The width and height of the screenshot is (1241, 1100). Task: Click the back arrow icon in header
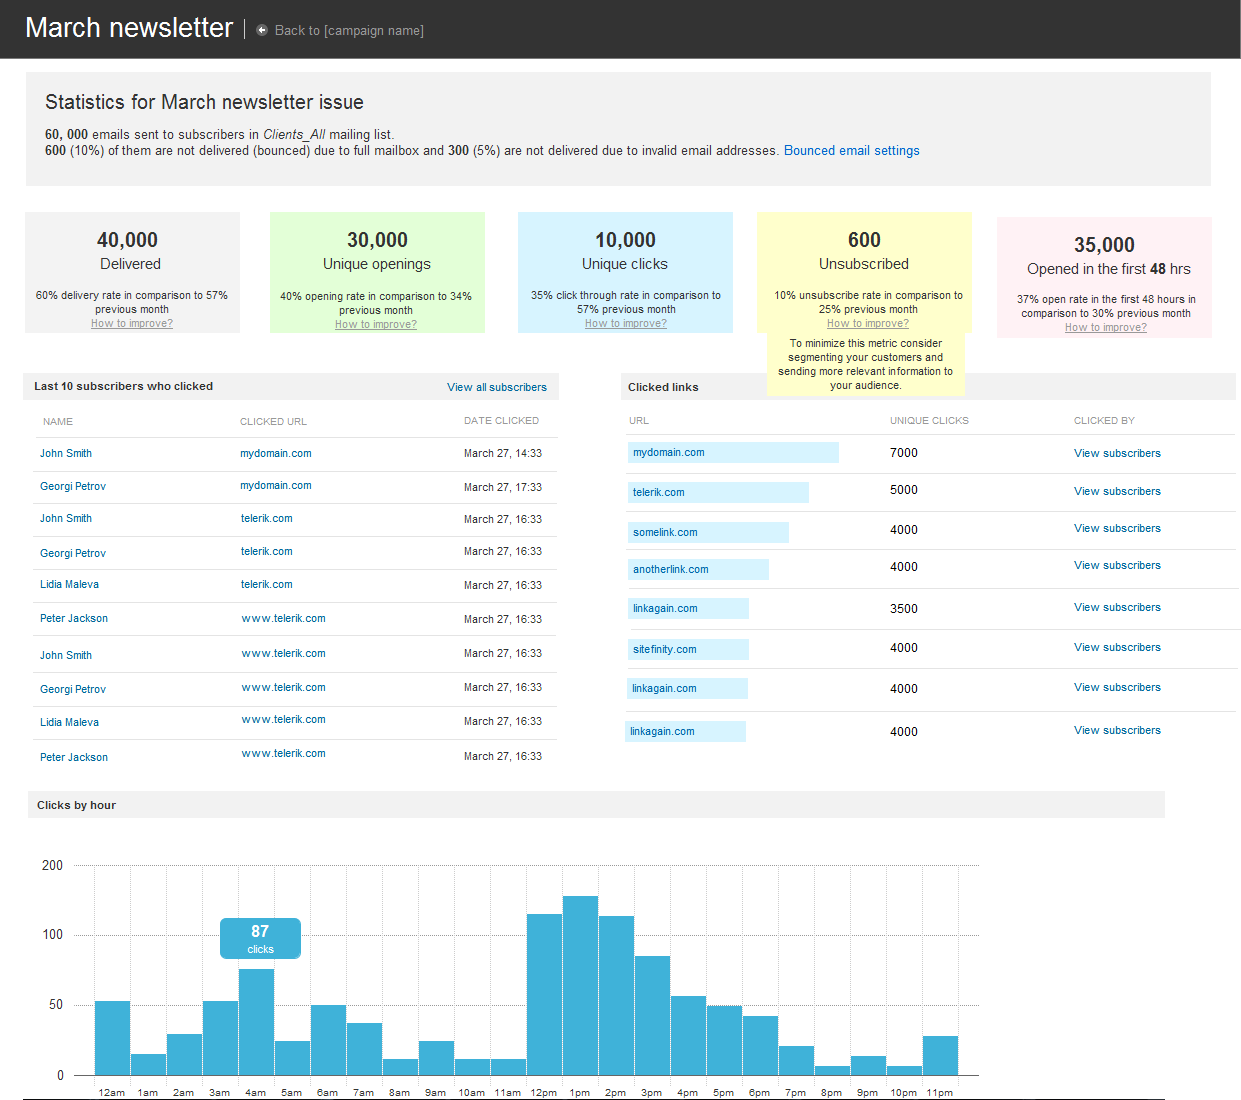[x=262, y=30]
